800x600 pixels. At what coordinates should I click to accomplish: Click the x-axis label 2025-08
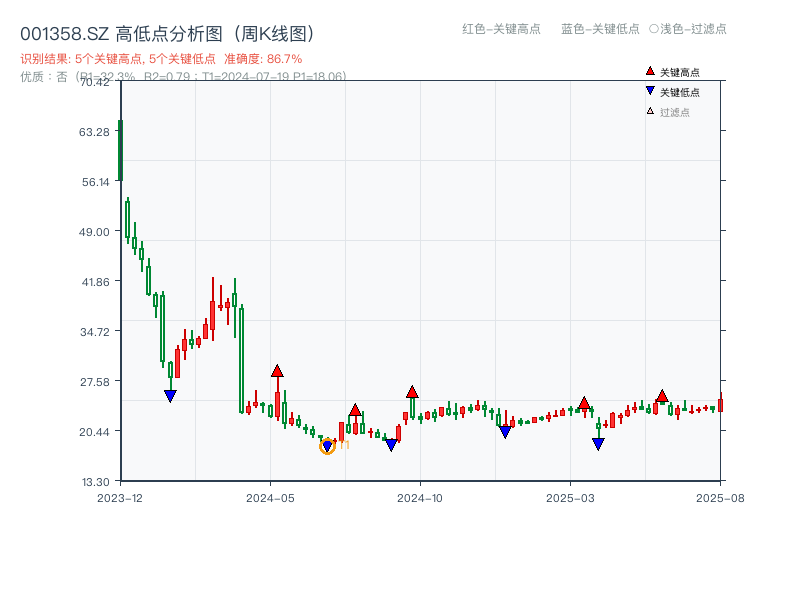[720, 498]
